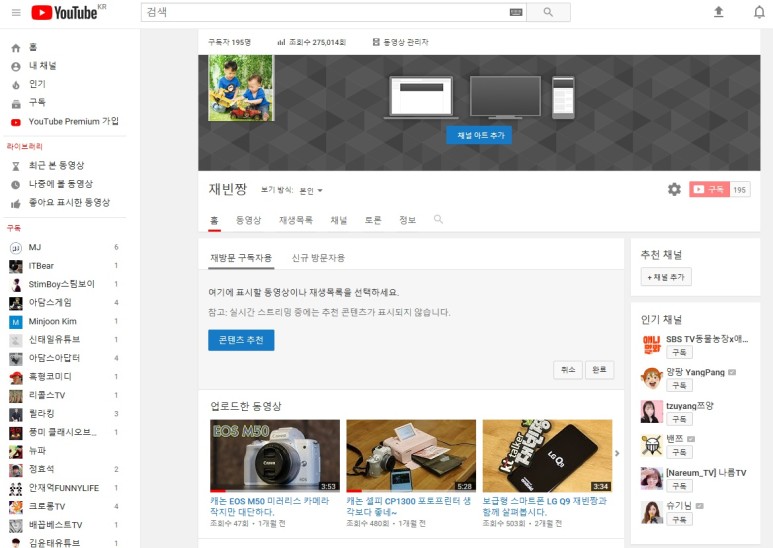Click the magnifier search button

tap(548, 12)
